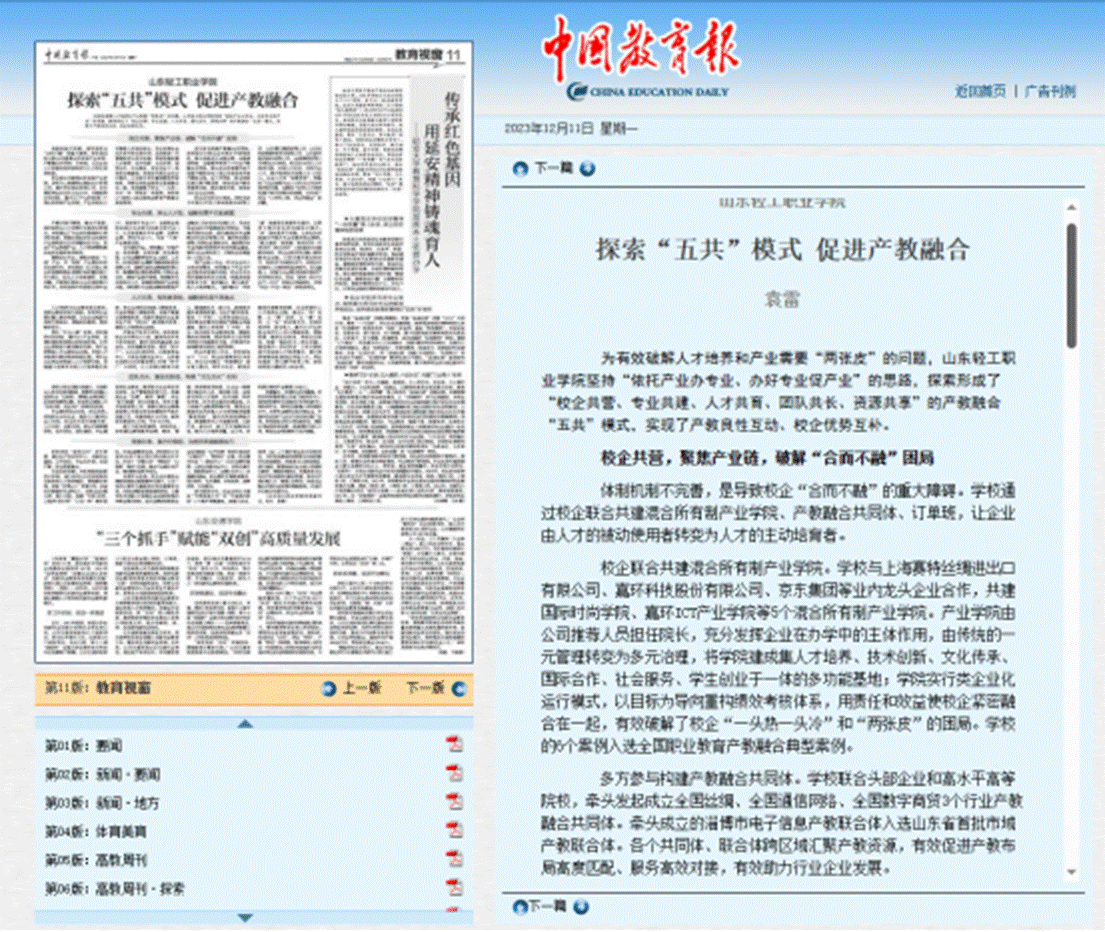Screen dimensions: 1105x932
Task: Click the 第11版：教育视窗 header bar
Action: [x=100, y=687]
